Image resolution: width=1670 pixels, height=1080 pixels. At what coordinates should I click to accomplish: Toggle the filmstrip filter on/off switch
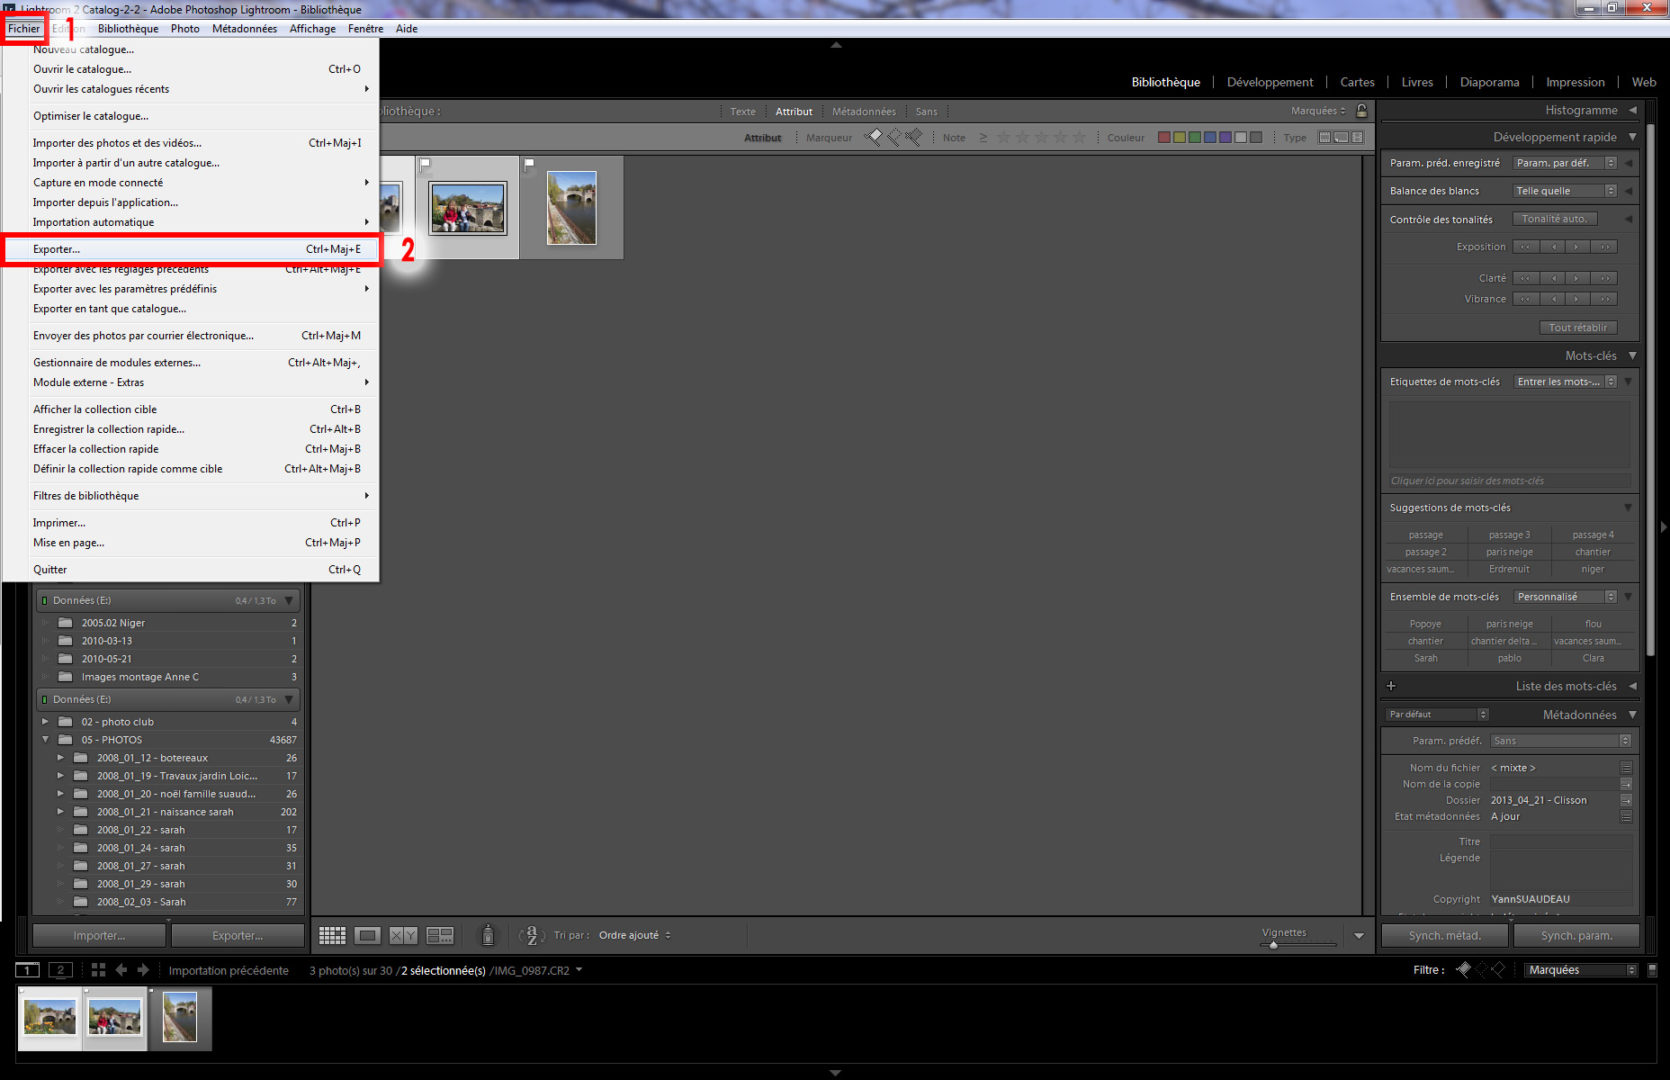(1652, 970)
